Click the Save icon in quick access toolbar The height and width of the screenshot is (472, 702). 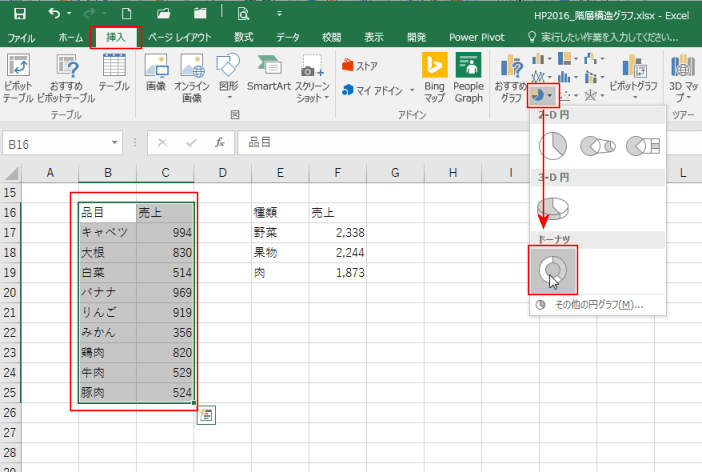pyautogui.click(x=19, y=14)
